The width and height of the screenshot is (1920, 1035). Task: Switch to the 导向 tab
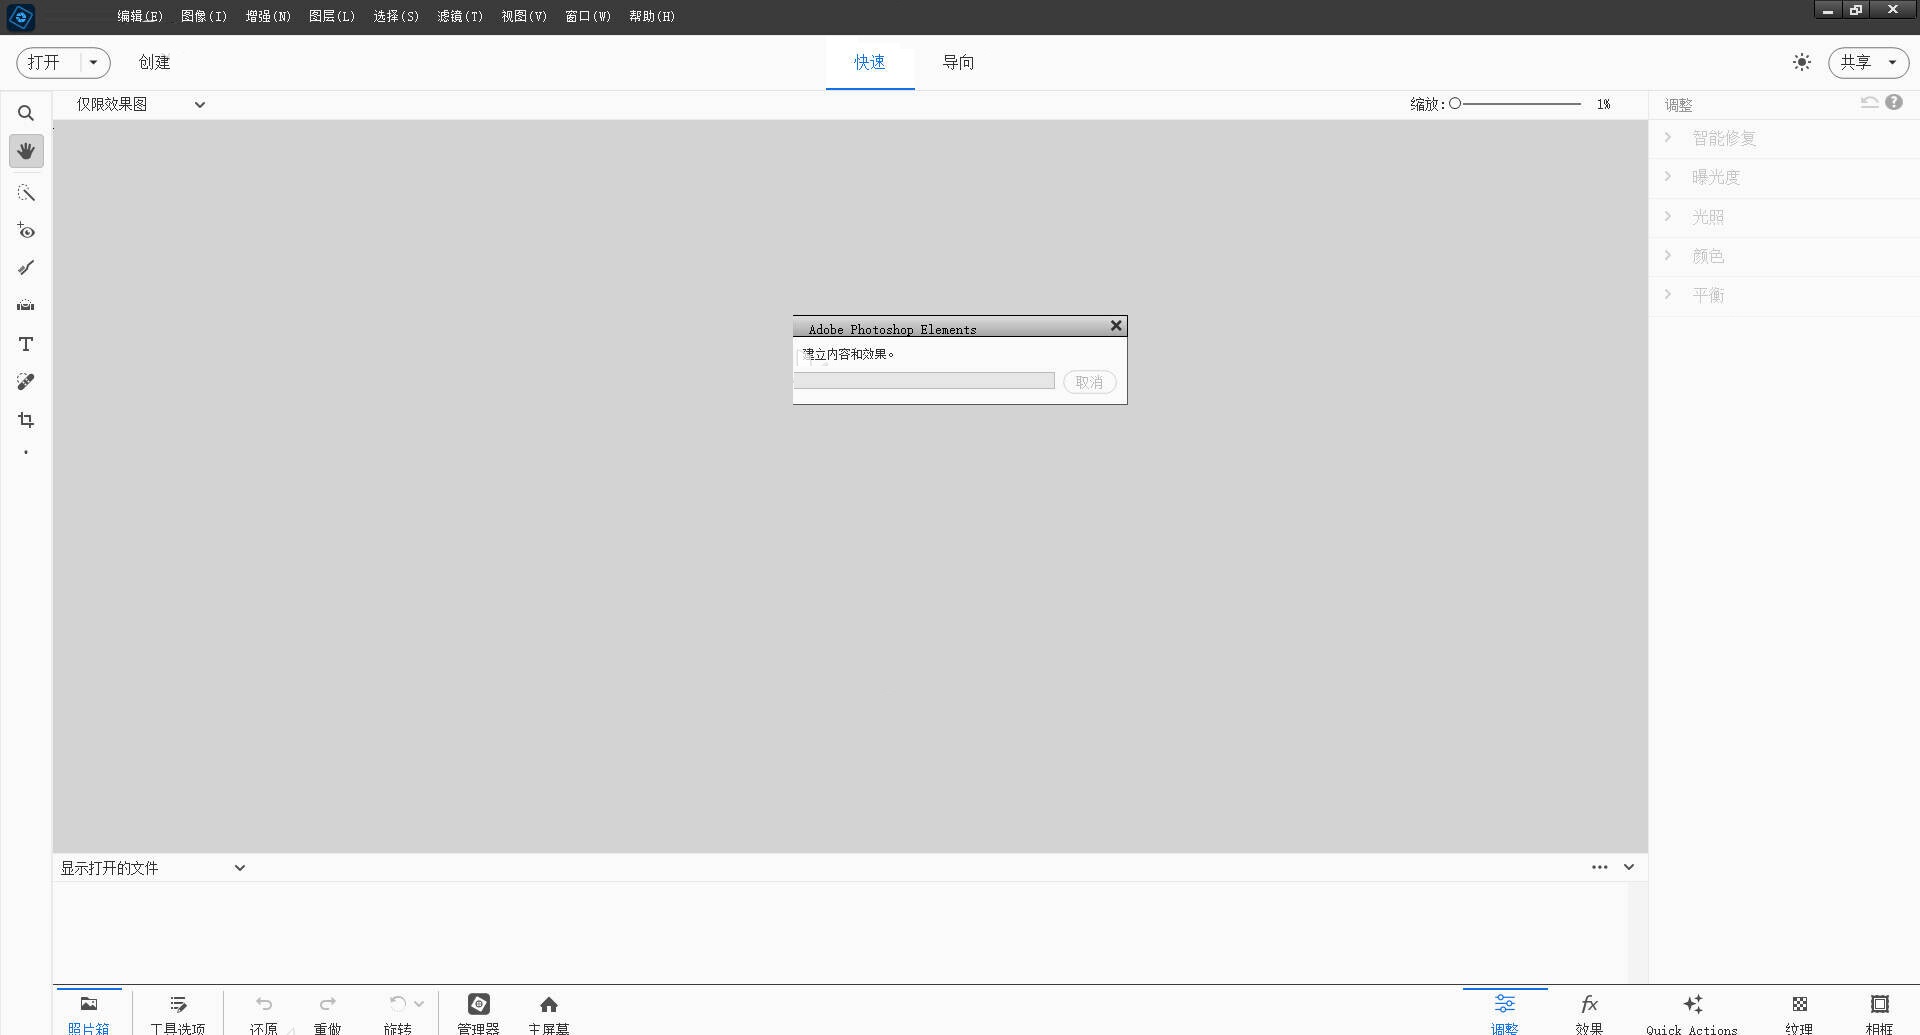pyautogui.click(x=958, y=62)
